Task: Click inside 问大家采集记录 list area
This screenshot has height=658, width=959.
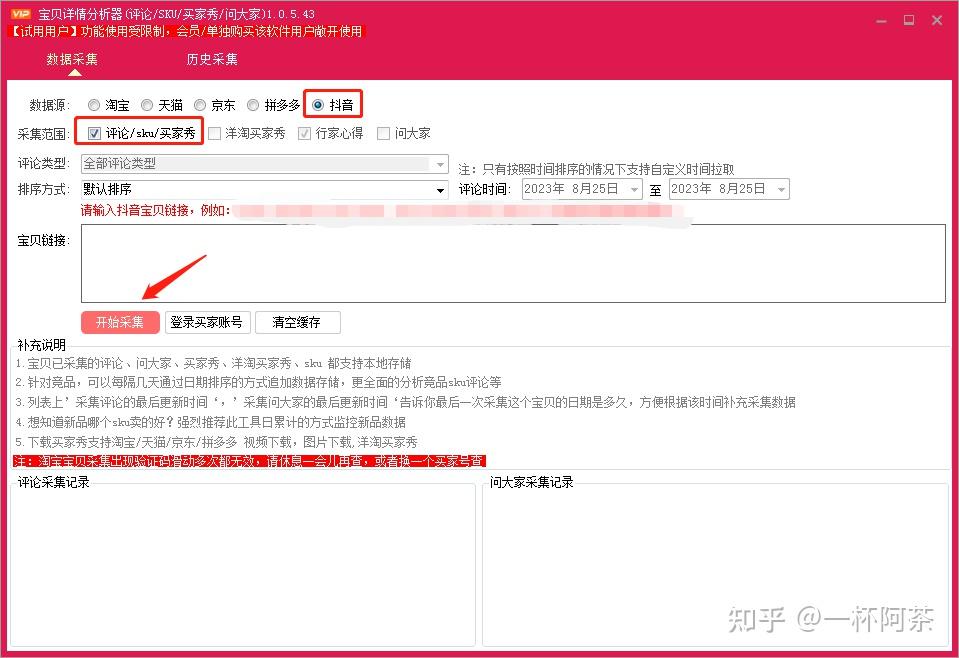Action: tap(715, 564)
